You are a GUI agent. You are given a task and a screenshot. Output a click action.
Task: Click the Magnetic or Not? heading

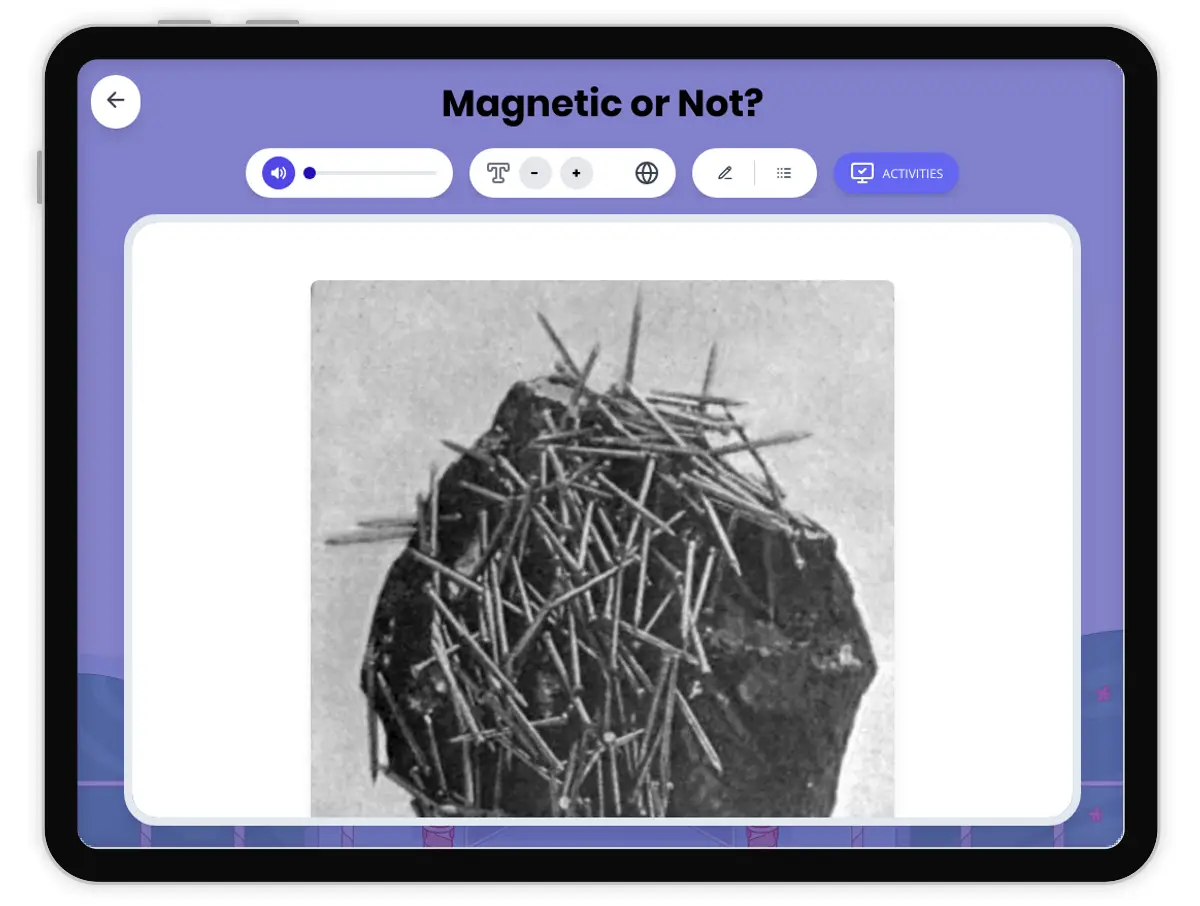pyautogui.click(x=601, y=103)
